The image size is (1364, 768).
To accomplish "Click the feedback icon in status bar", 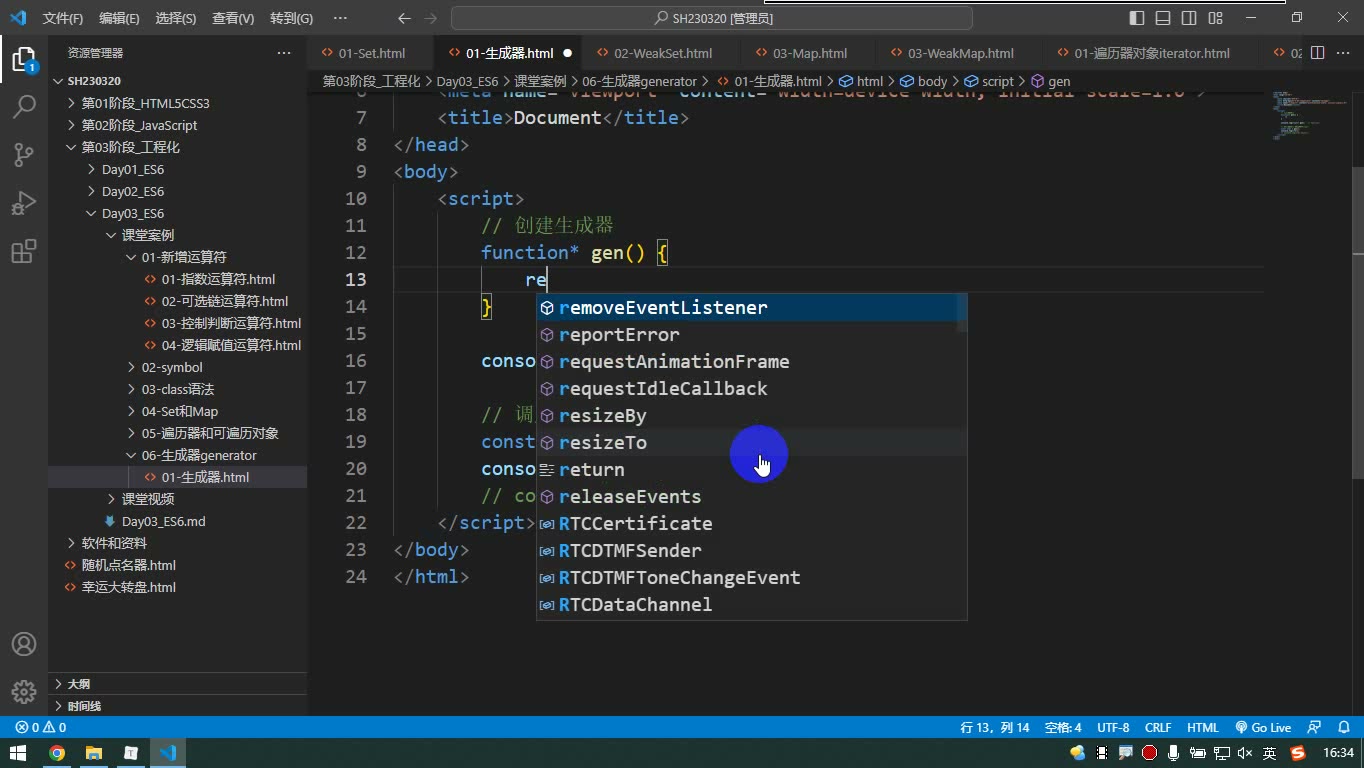I will 1315,728.
